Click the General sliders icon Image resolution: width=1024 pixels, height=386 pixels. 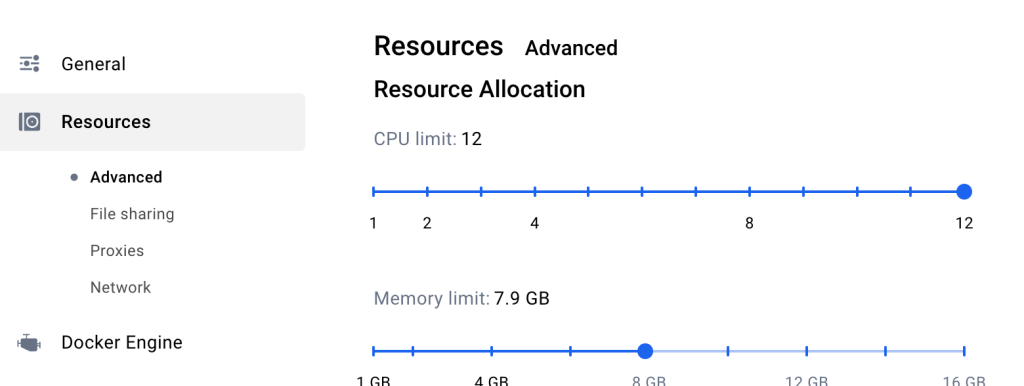(x=29, y=64)
